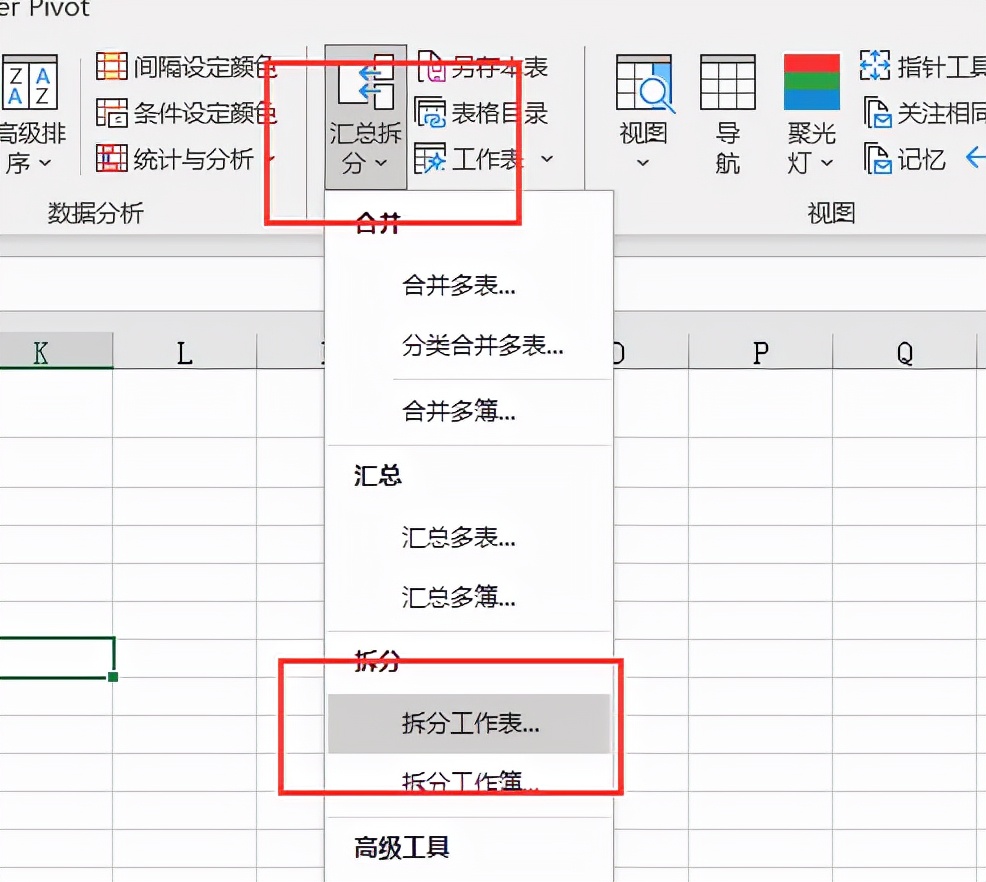Click the 记忆 text label

[x=921, y=159]
